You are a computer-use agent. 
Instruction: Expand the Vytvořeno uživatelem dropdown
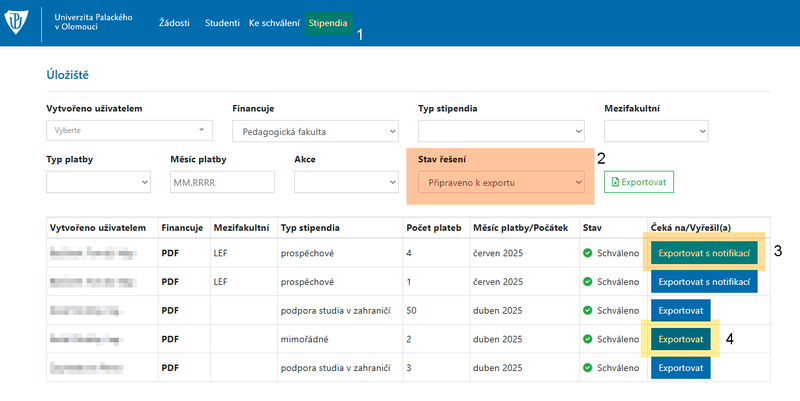point(130,130)
